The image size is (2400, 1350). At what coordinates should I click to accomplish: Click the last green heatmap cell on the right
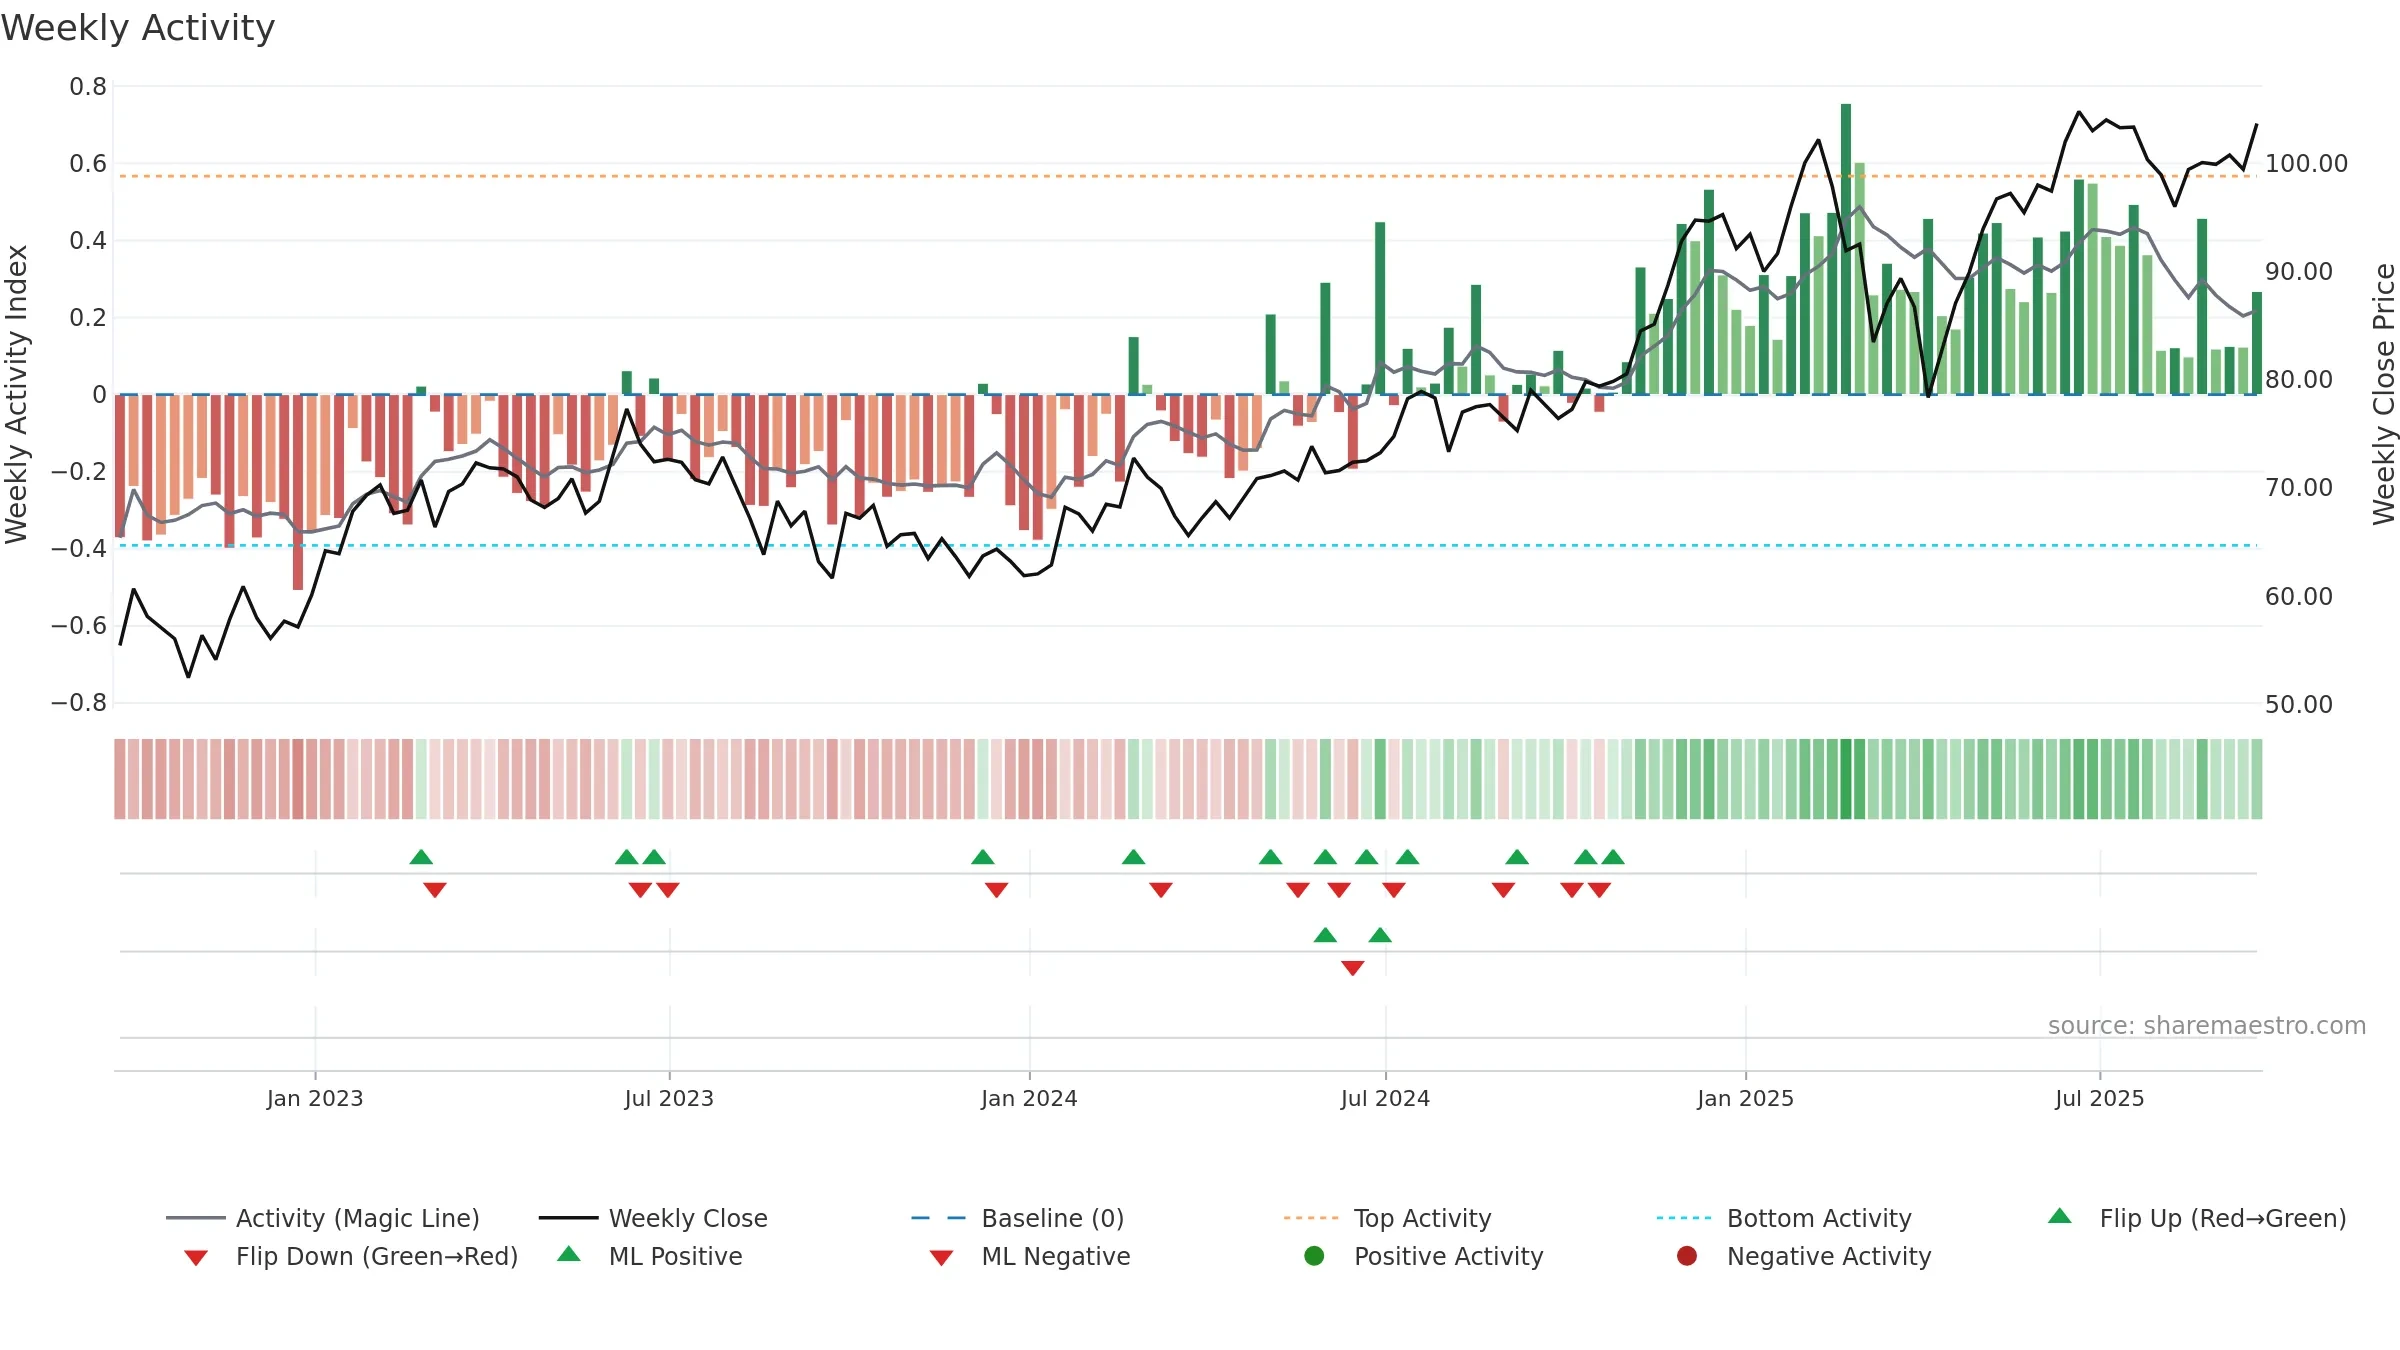[x=2257, y=779]
